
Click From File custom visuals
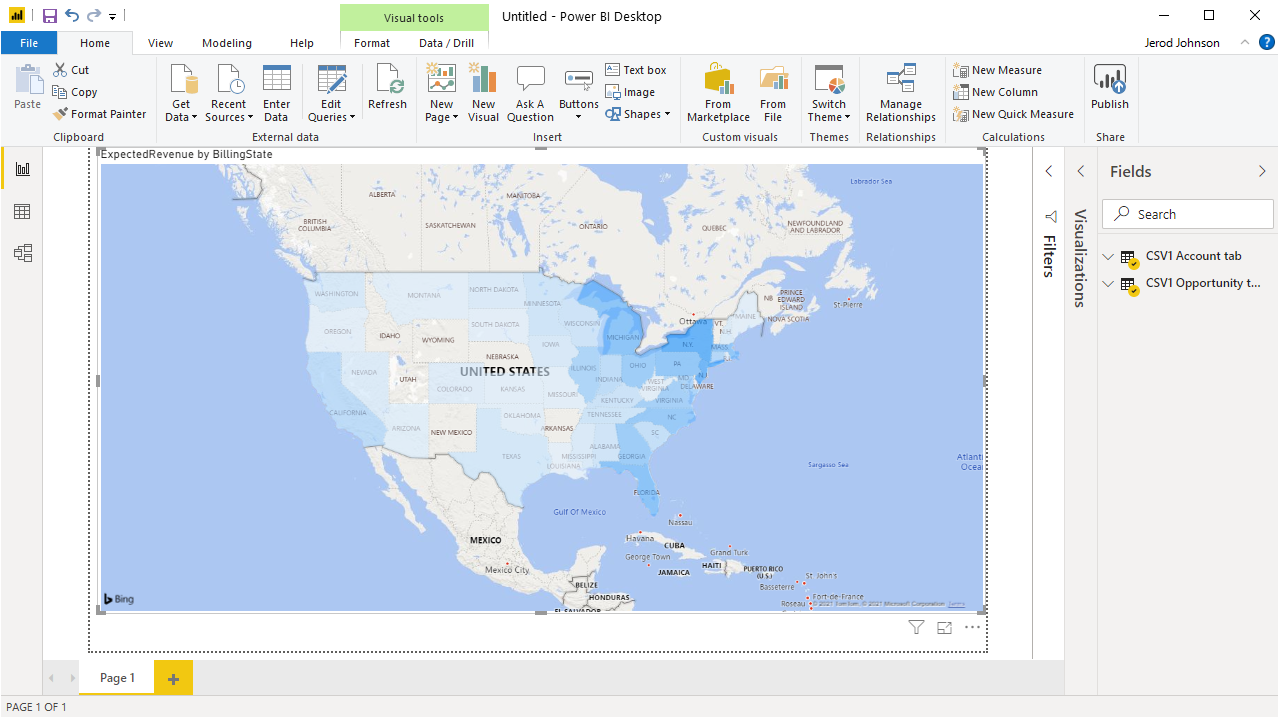coord(773,93)
